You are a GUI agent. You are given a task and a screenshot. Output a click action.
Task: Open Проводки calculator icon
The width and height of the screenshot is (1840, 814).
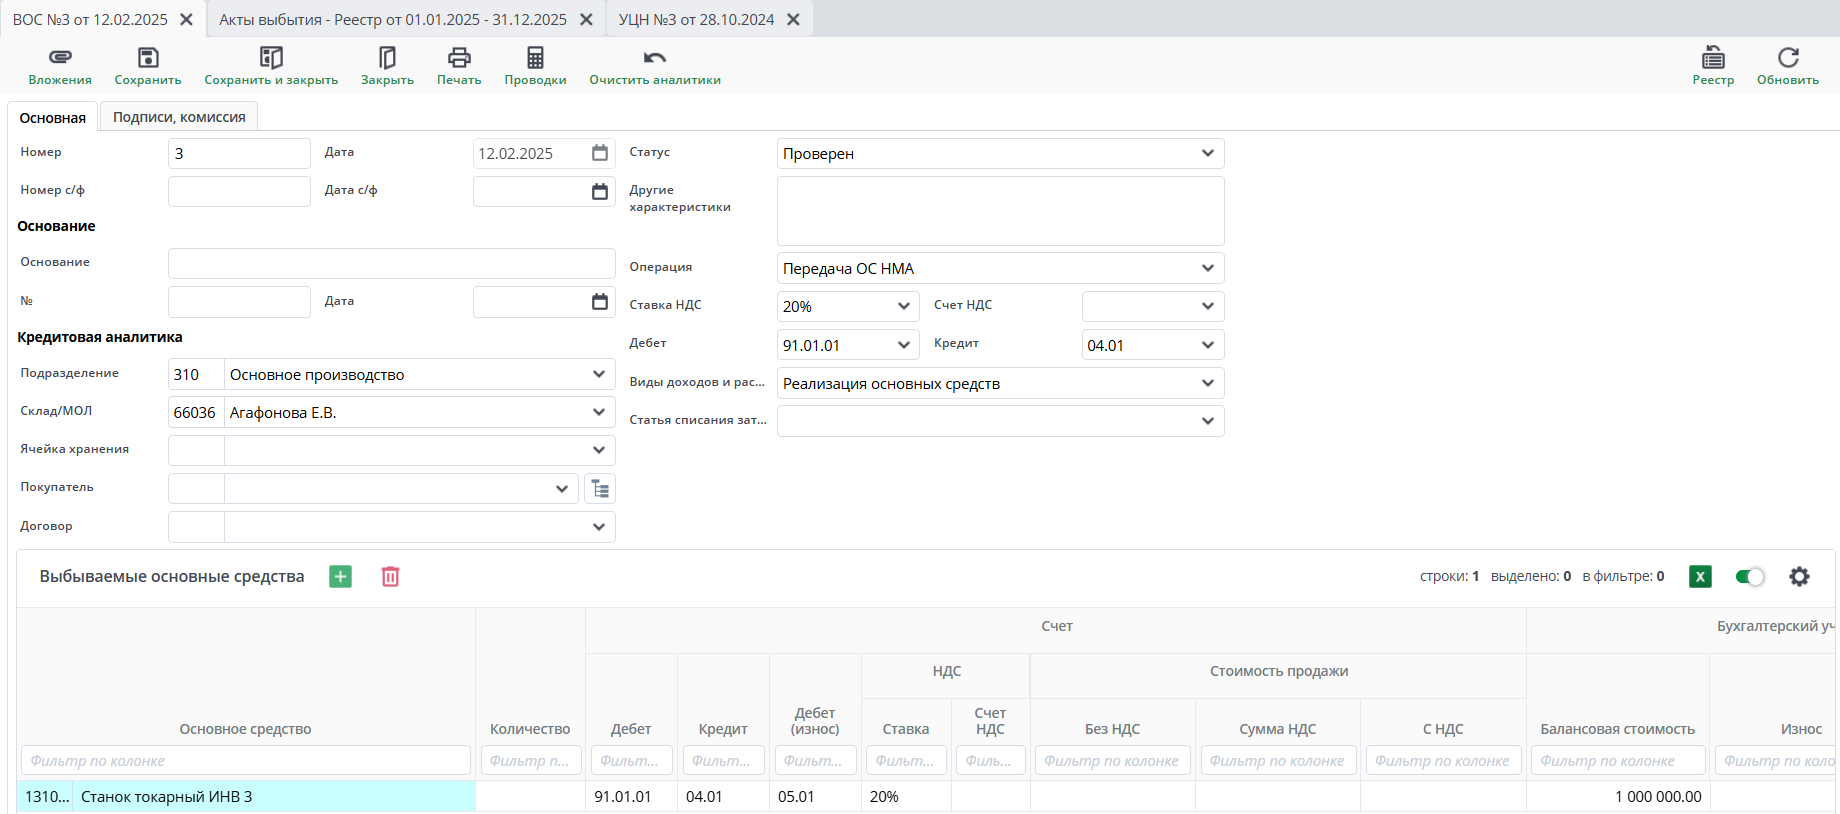pos(535,58)
